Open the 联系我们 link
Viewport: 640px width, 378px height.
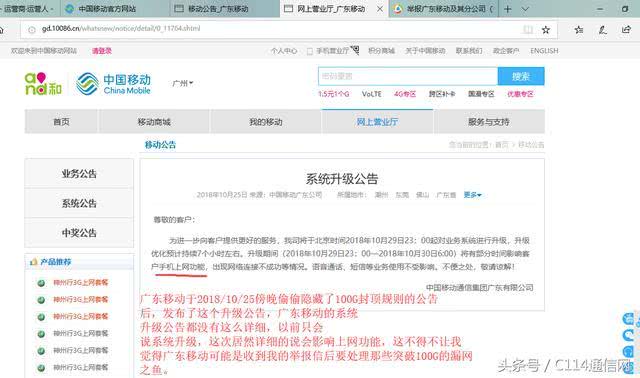(x=469, y=51)
